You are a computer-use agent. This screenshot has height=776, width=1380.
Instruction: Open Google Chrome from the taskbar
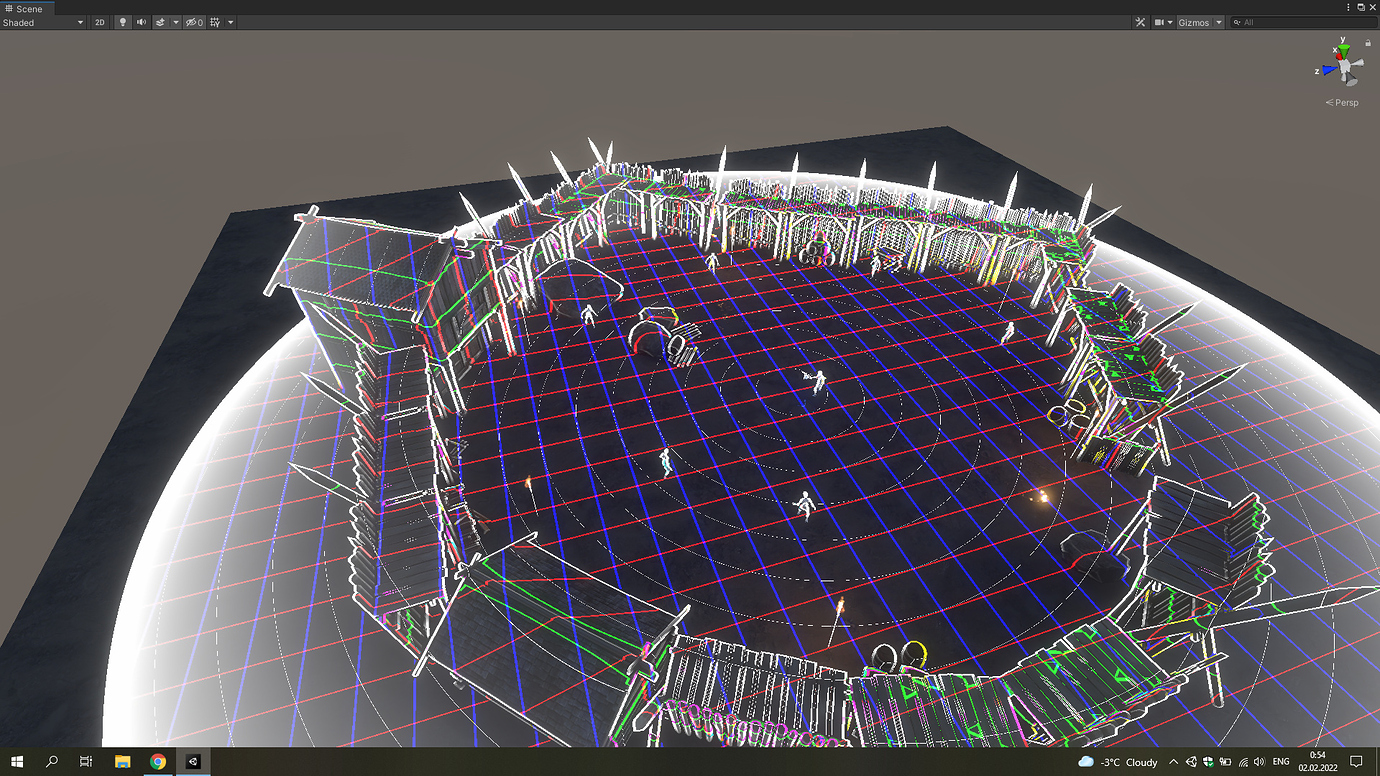[158, 762]
